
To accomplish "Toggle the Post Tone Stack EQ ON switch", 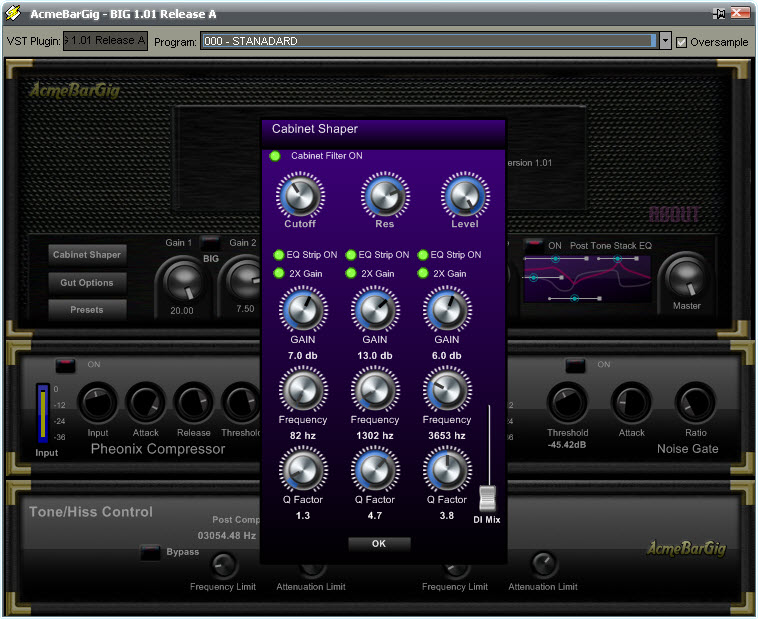I will (x=534, y=245).
